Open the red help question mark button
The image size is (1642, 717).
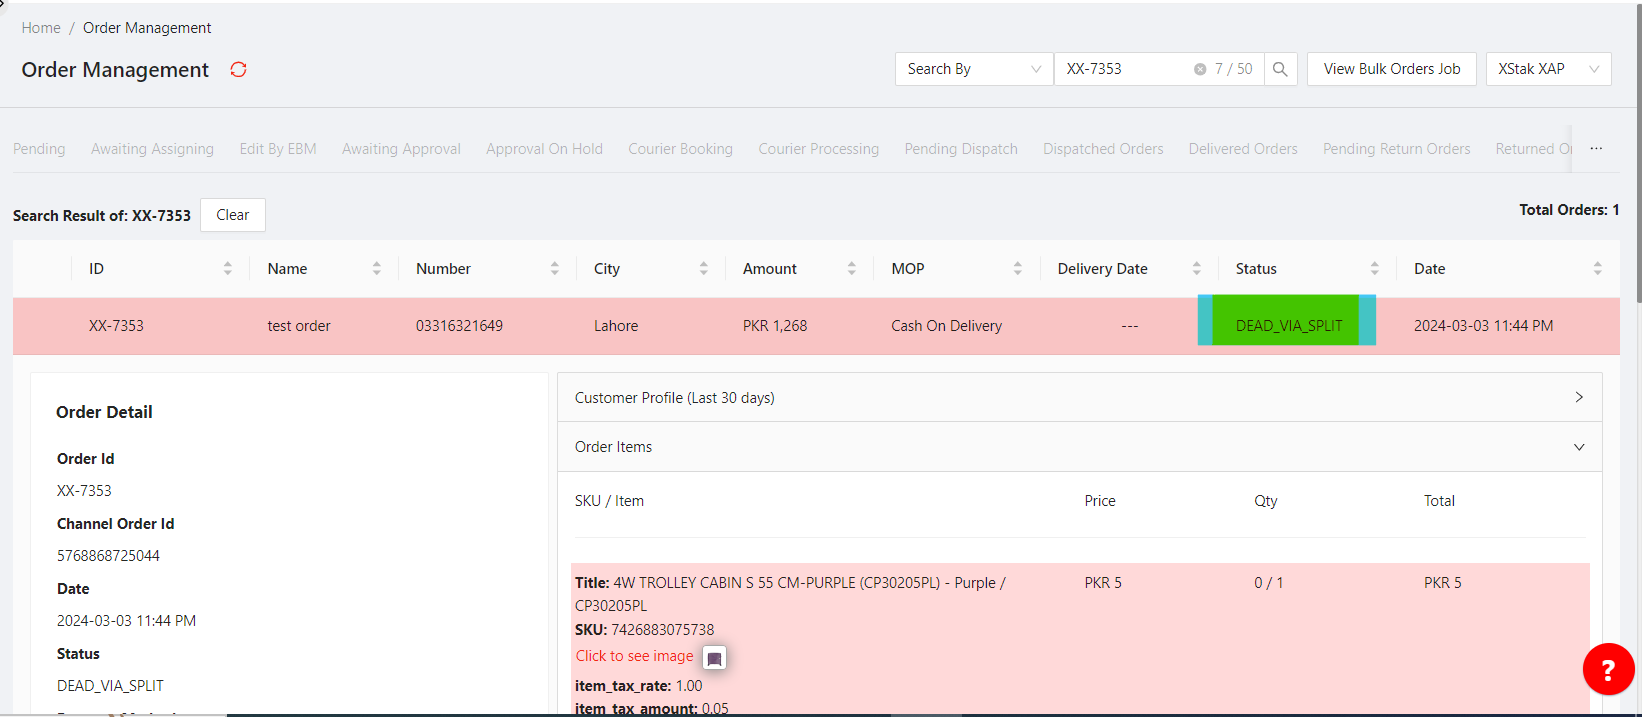(1607, 670)
